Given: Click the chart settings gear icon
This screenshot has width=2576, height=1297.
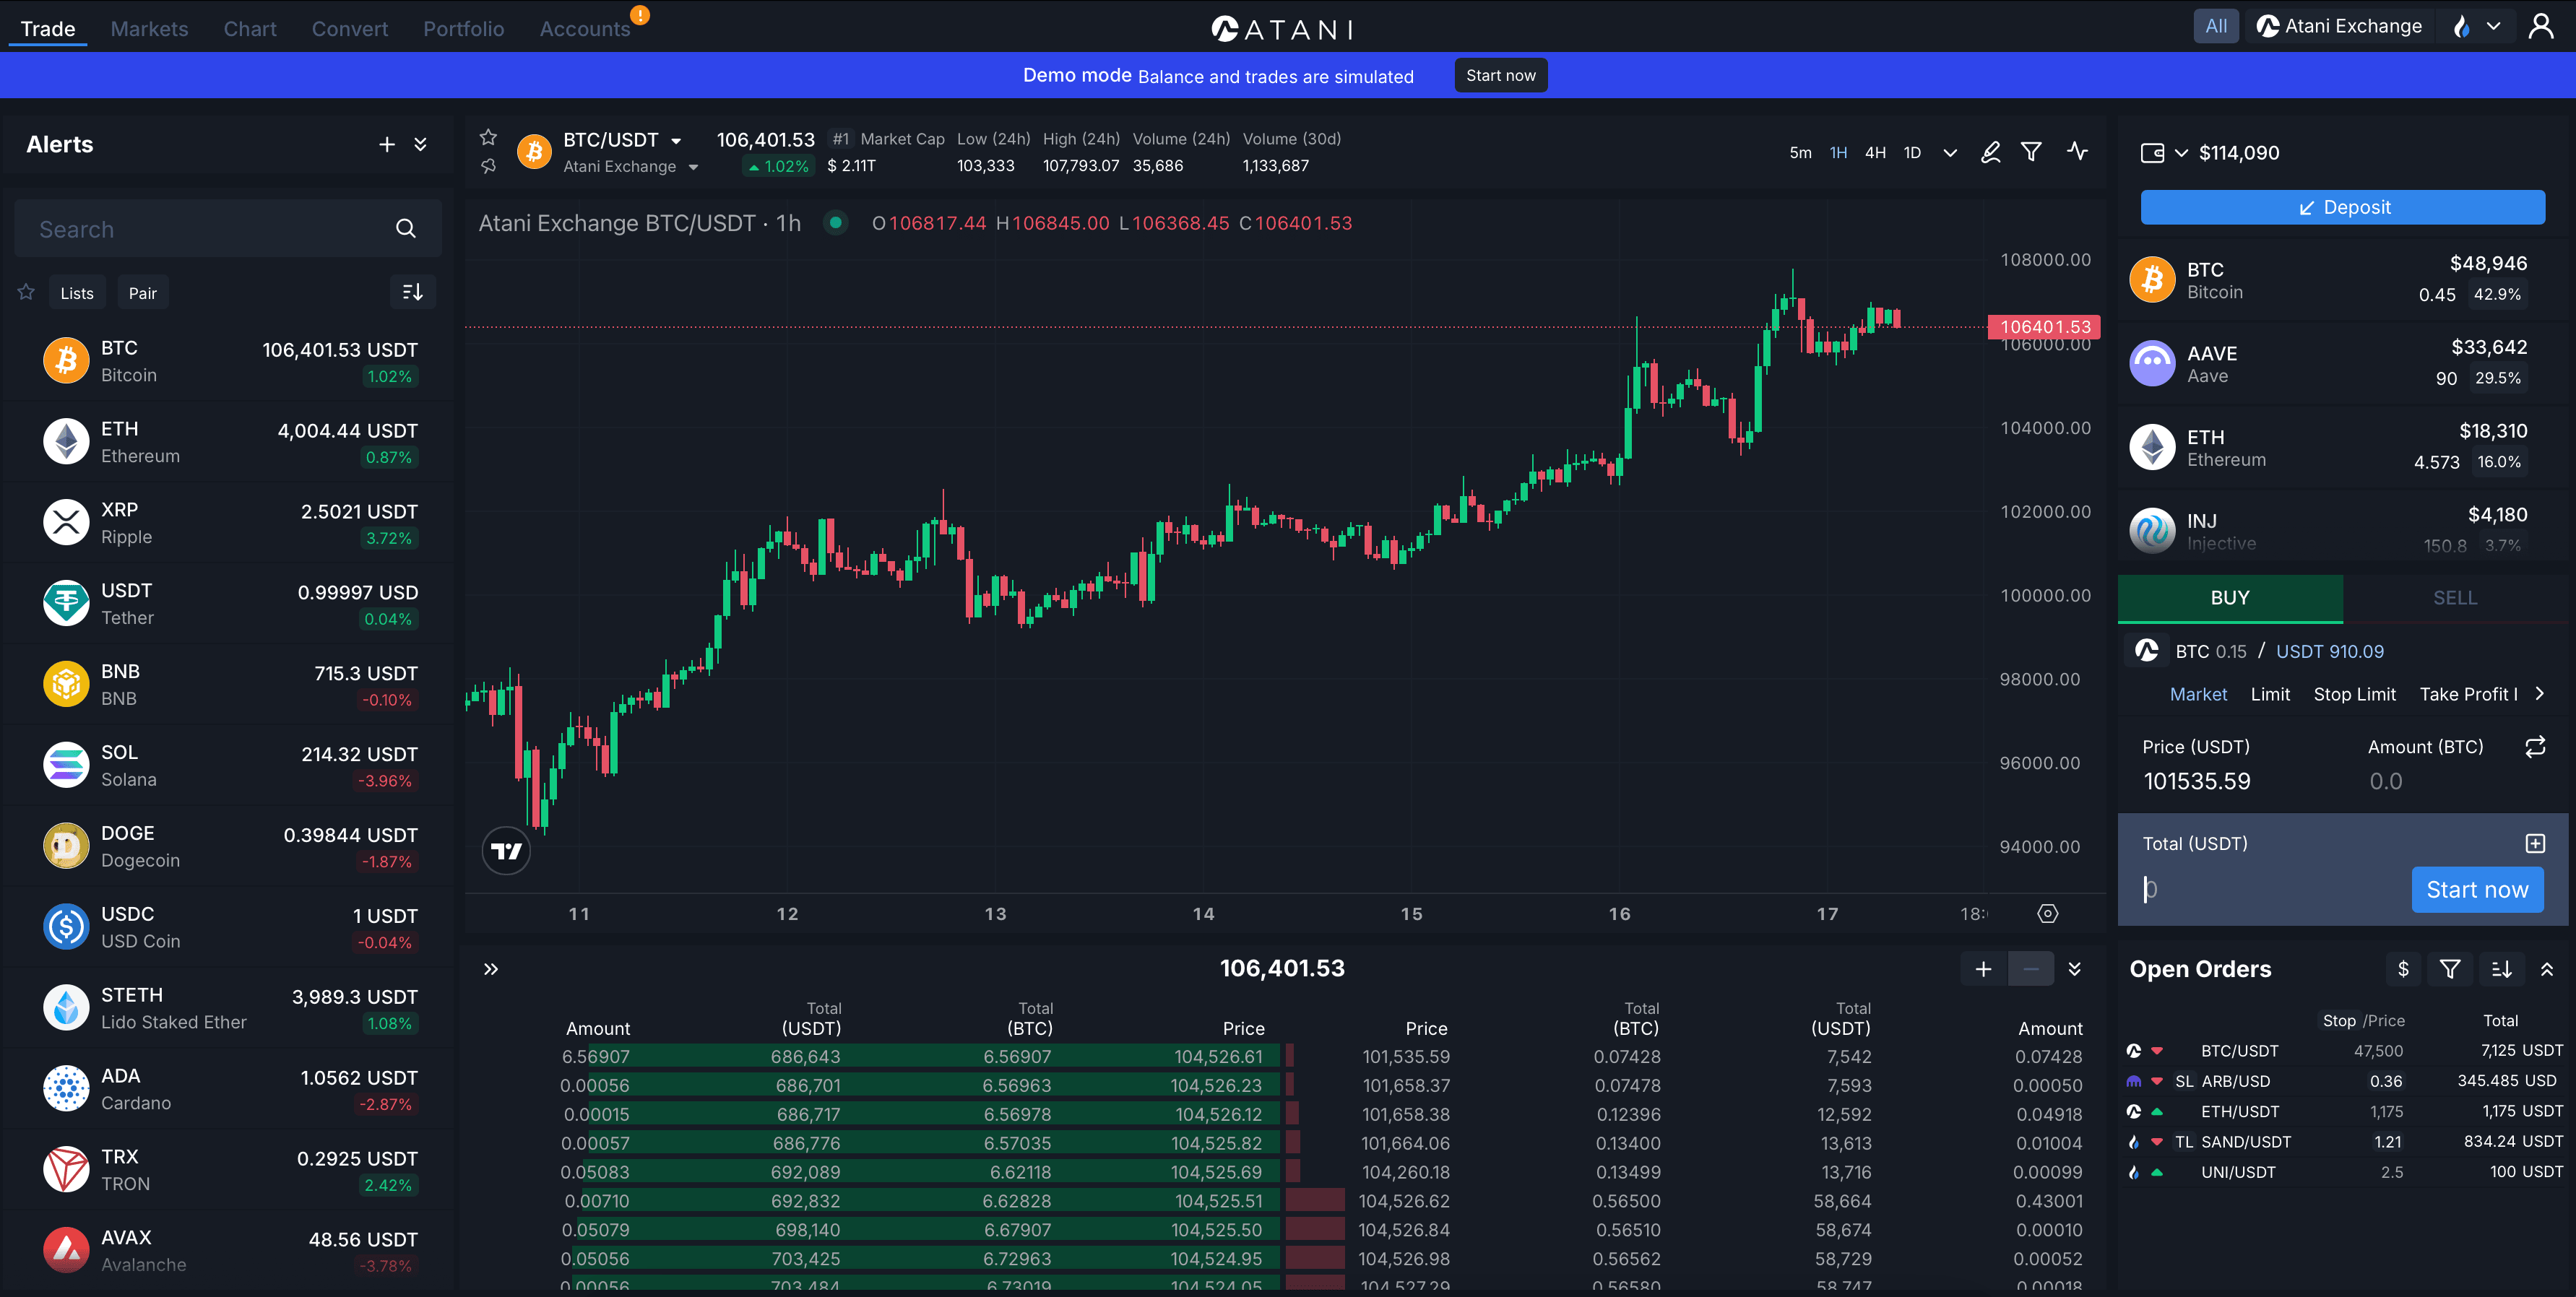Looking at the screenshot, I should tap(2047, 913).
